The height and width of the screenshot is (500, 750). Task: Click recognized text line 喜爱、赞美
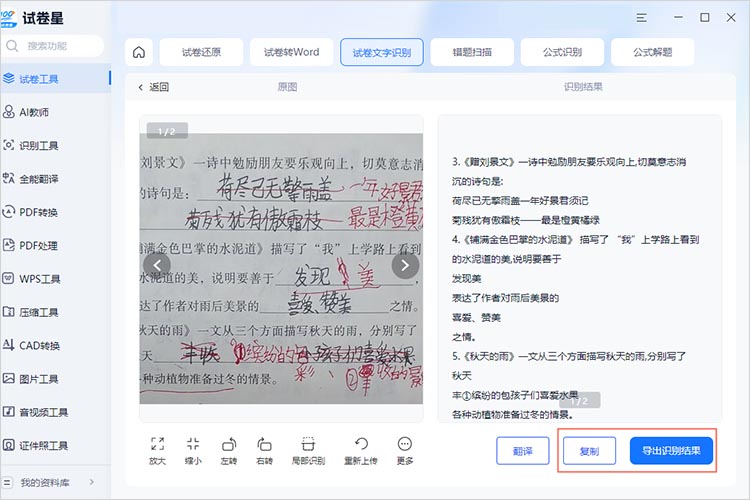476,317
